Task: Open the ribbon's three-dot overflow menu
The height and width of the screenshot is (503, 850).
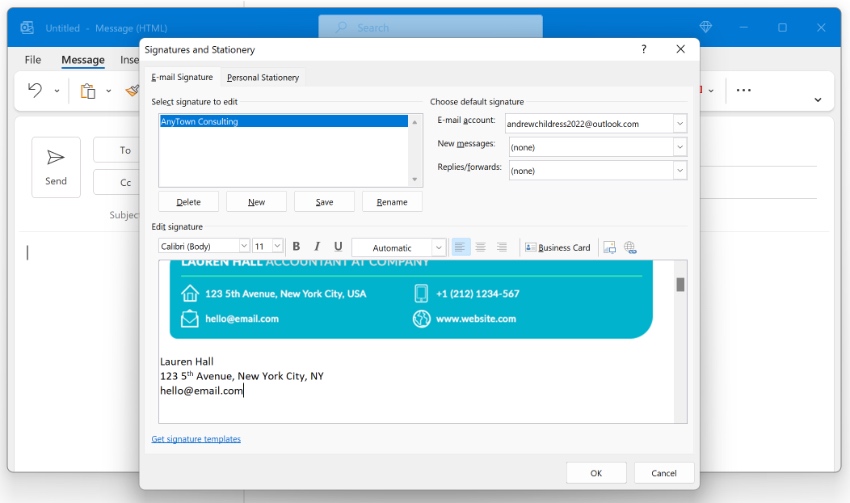Action: (x=743, y=90)
